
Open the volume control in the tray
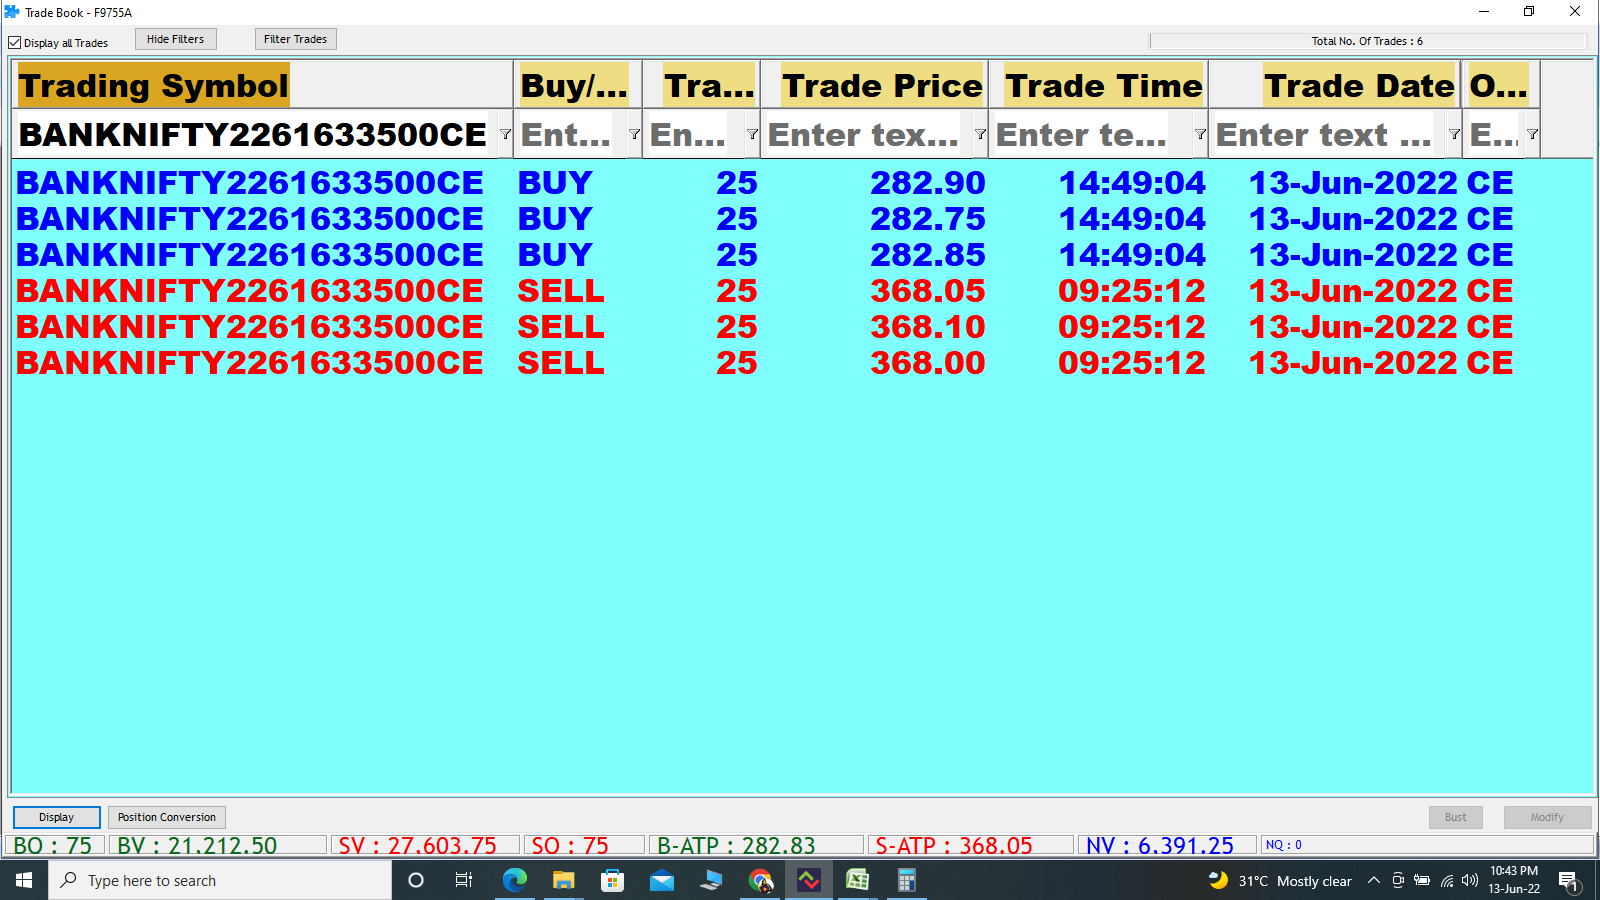point(1470,880)
